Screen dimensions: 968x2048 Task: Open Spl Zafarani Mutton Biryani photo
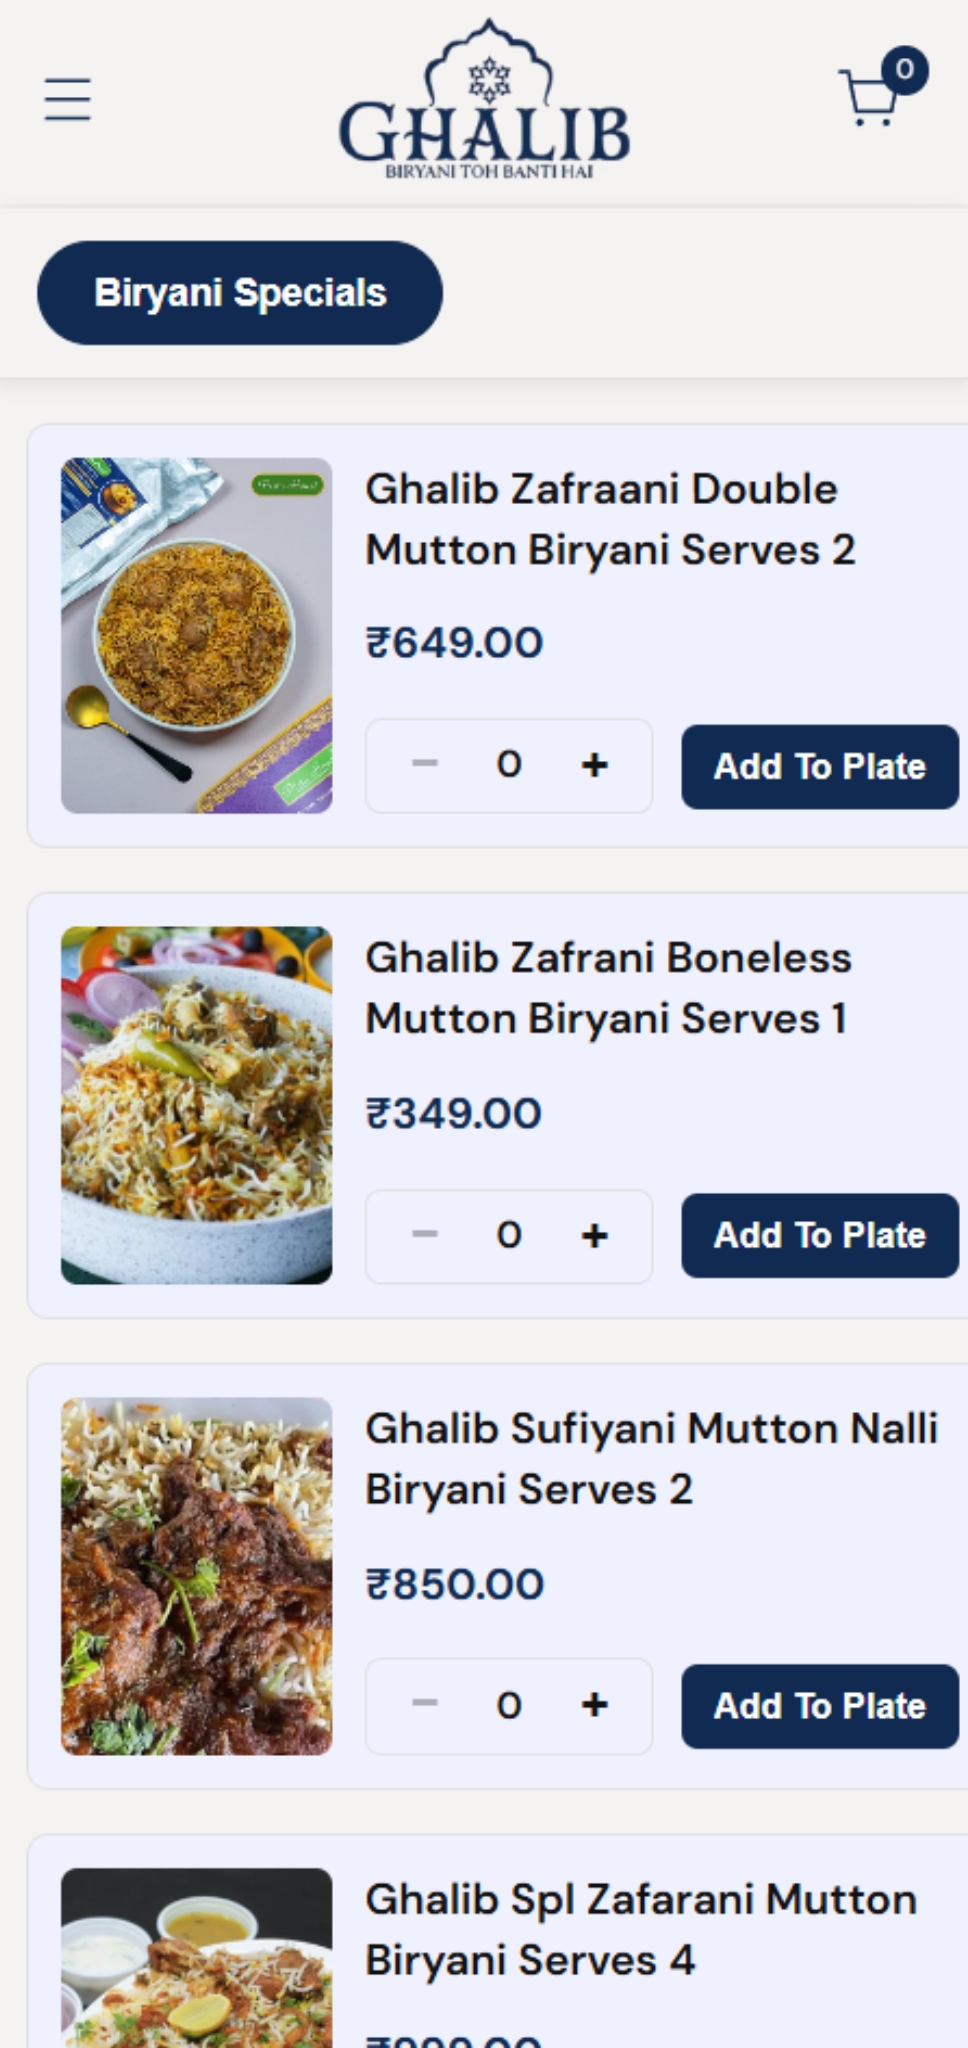click(197, 1958)
